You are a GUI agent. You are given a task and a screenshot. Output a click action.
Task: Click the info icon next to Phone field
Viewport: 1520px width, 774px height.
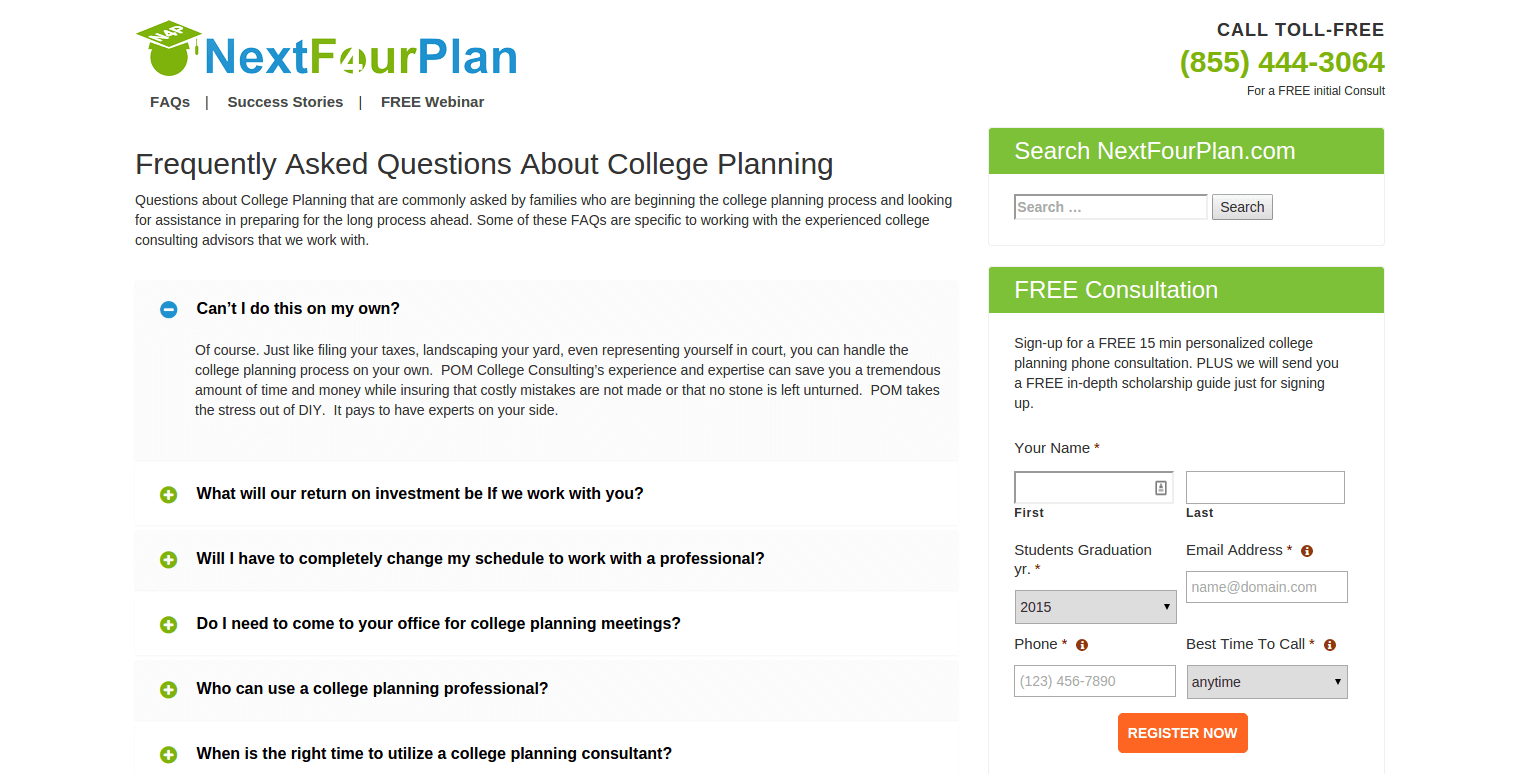click(1081, 645)
